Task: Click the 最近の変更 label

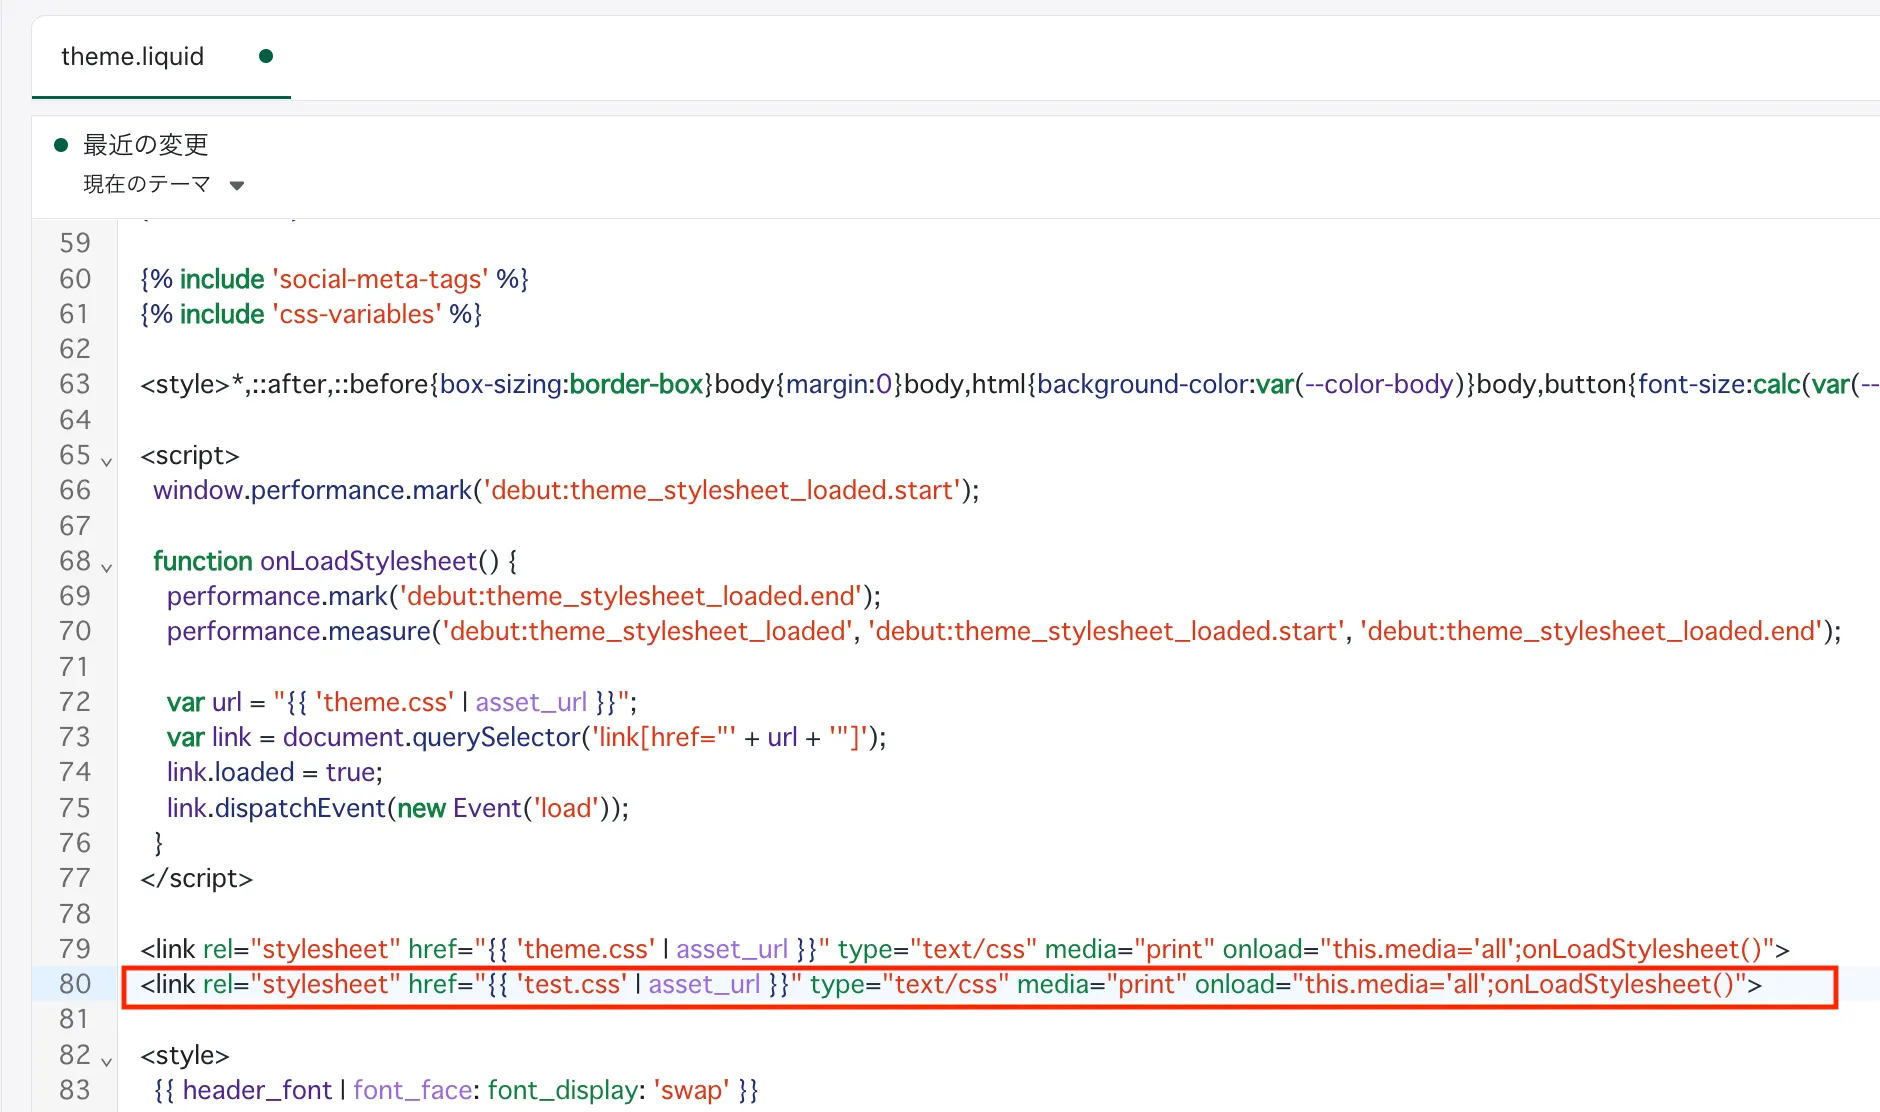Action: pos(146,145)
